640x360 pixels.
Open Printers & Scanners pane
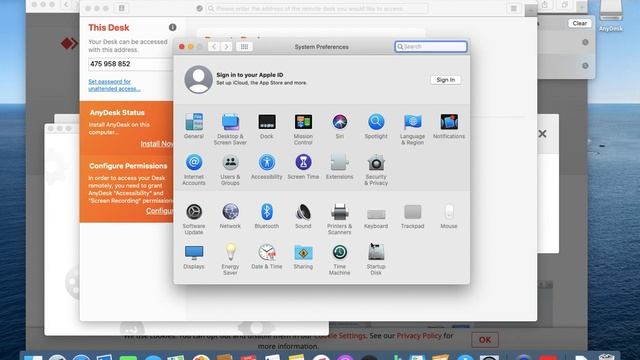pos(339,219)
